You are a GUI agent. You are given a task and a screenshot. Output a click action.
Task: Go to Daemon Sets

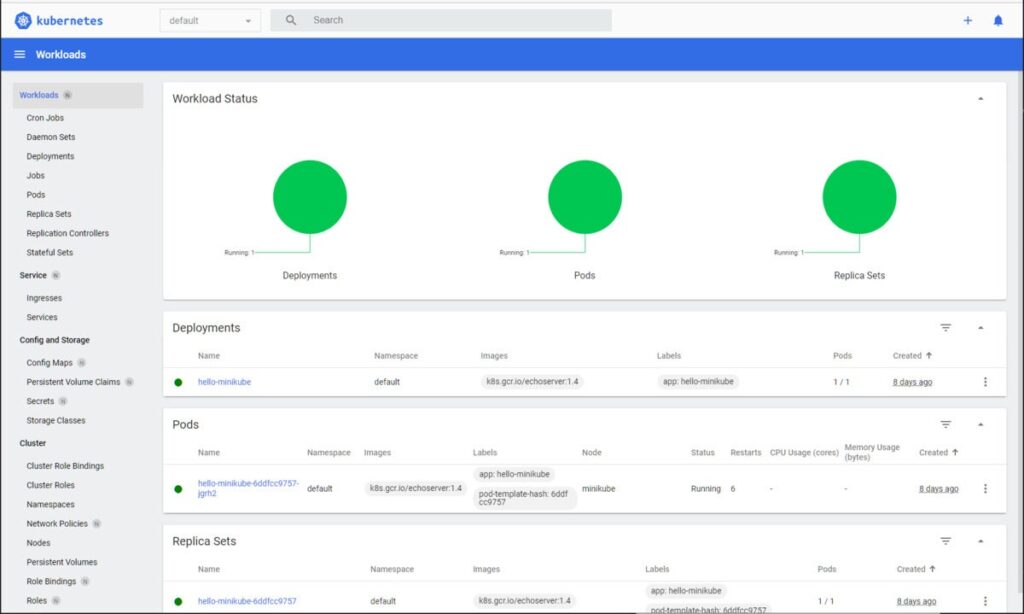click(x=51, y=137)
